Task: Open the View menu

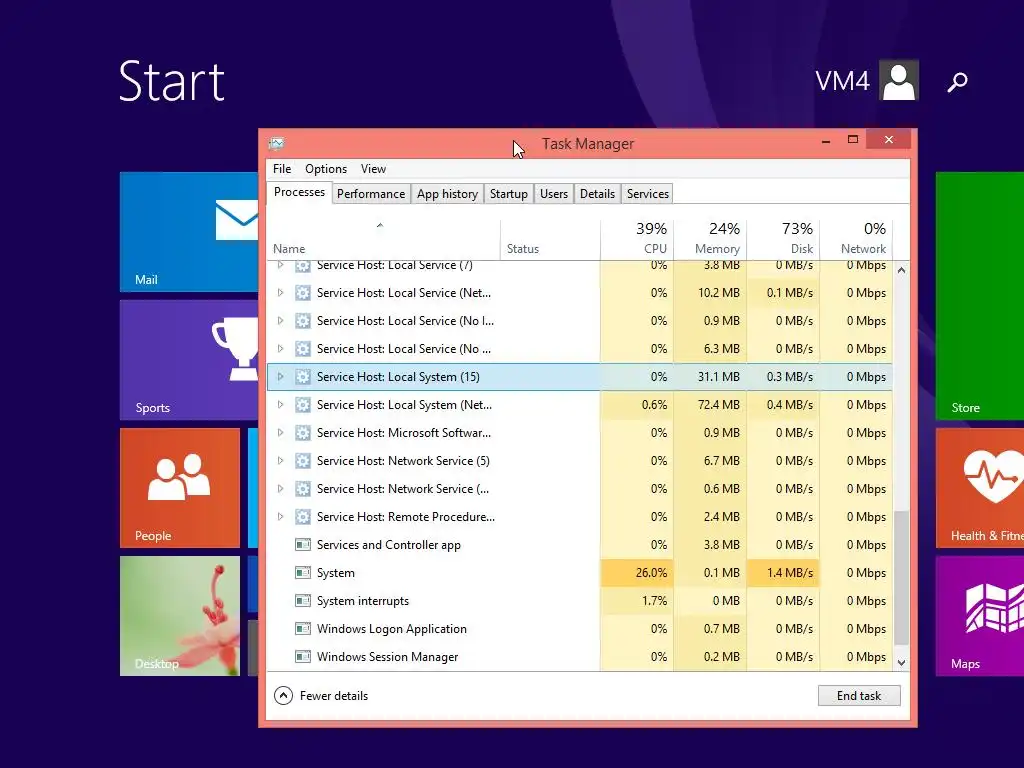Action: point(374,168)
